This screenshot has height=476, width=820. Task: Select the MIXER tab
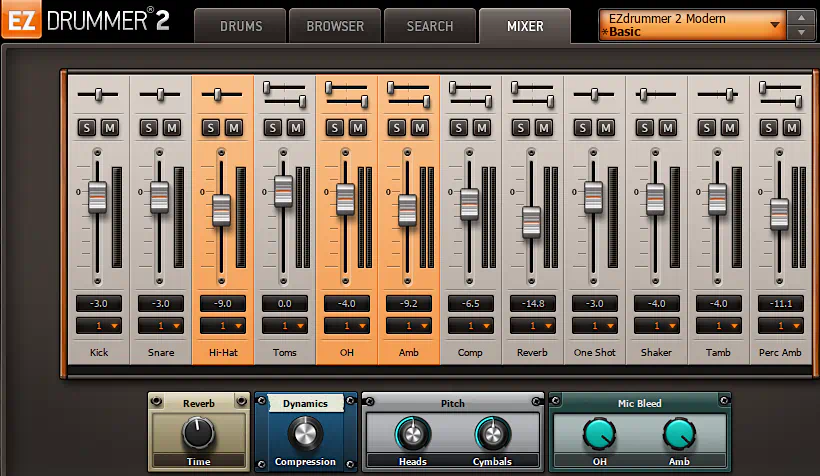click(x=525, y=26)
